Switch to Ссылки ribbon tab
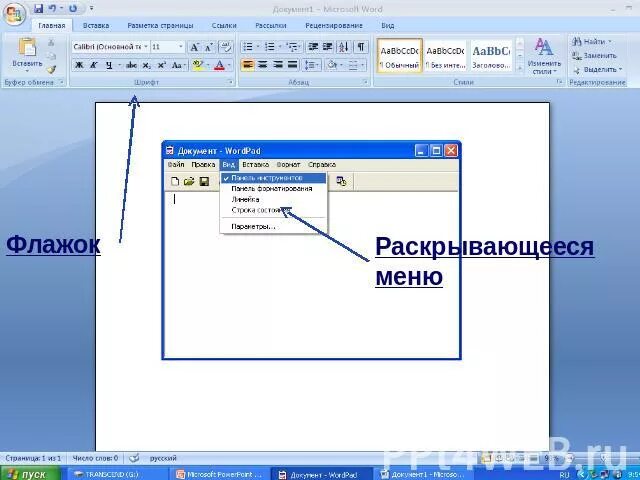This screenshot has width=640, height=480. [x=224, y=26]
